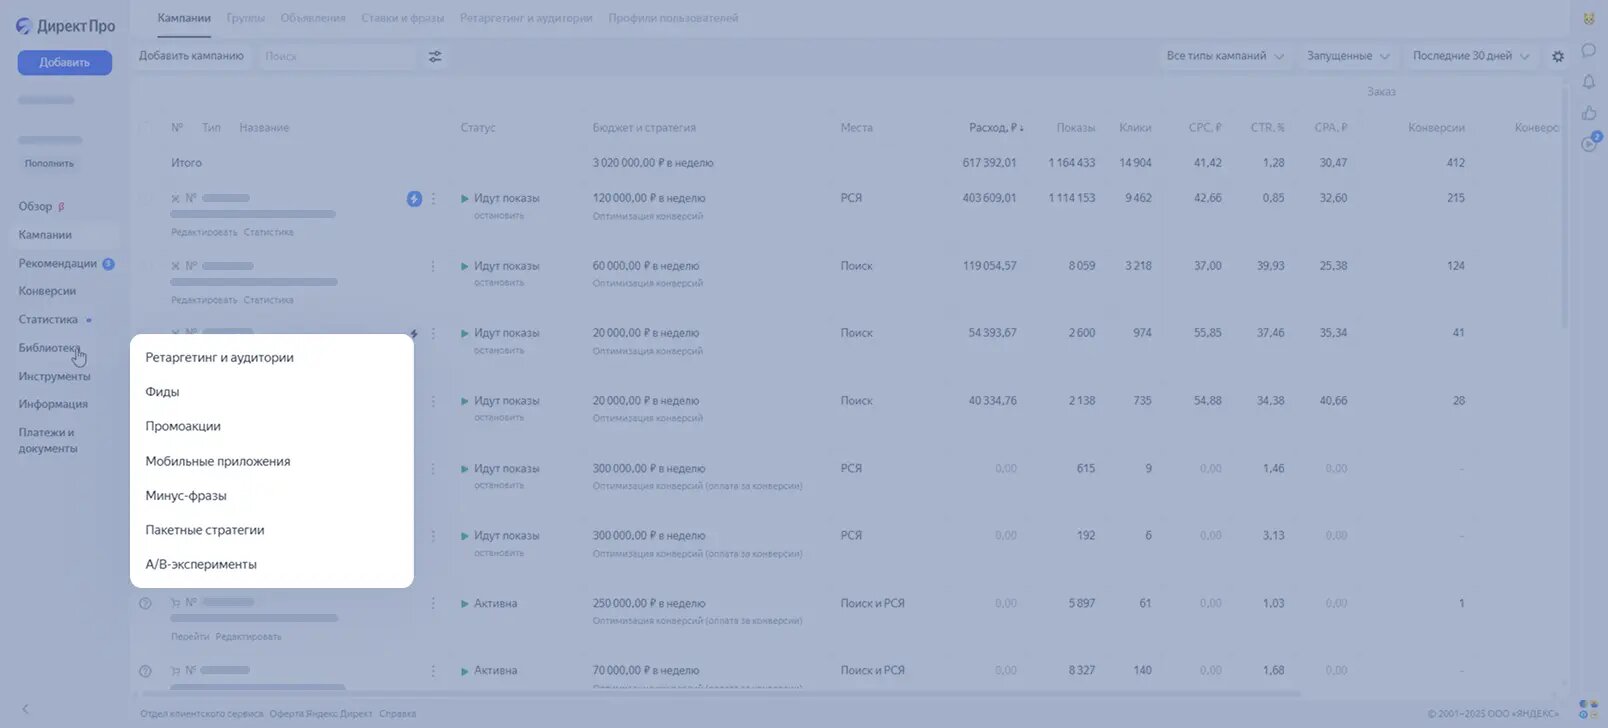Open the Последние 30 дней period dropdown
1608x728 pixels.
[1470, 56]
